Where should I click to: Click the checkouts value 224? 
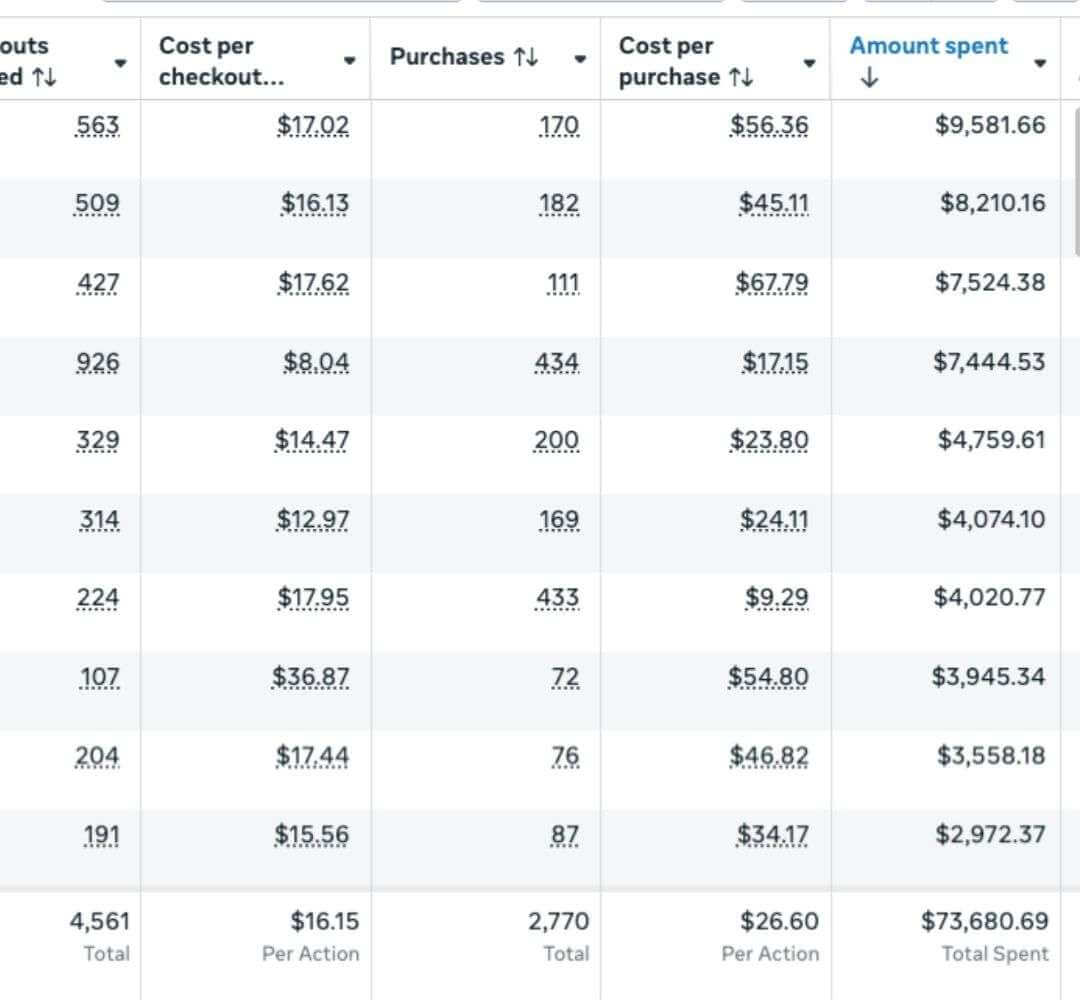(x=98, y=598)
